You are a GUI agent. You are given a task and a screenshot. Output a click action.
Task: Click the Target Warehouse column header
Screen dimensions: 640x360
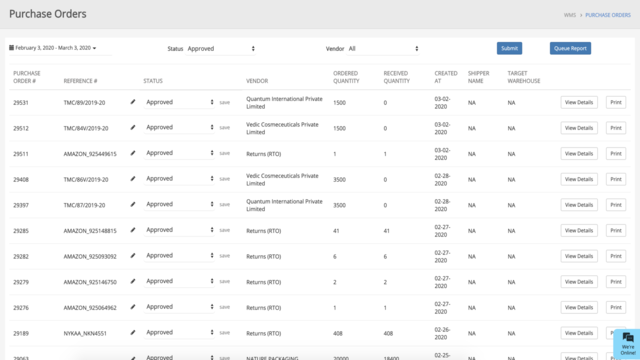[x=524, y=77]
